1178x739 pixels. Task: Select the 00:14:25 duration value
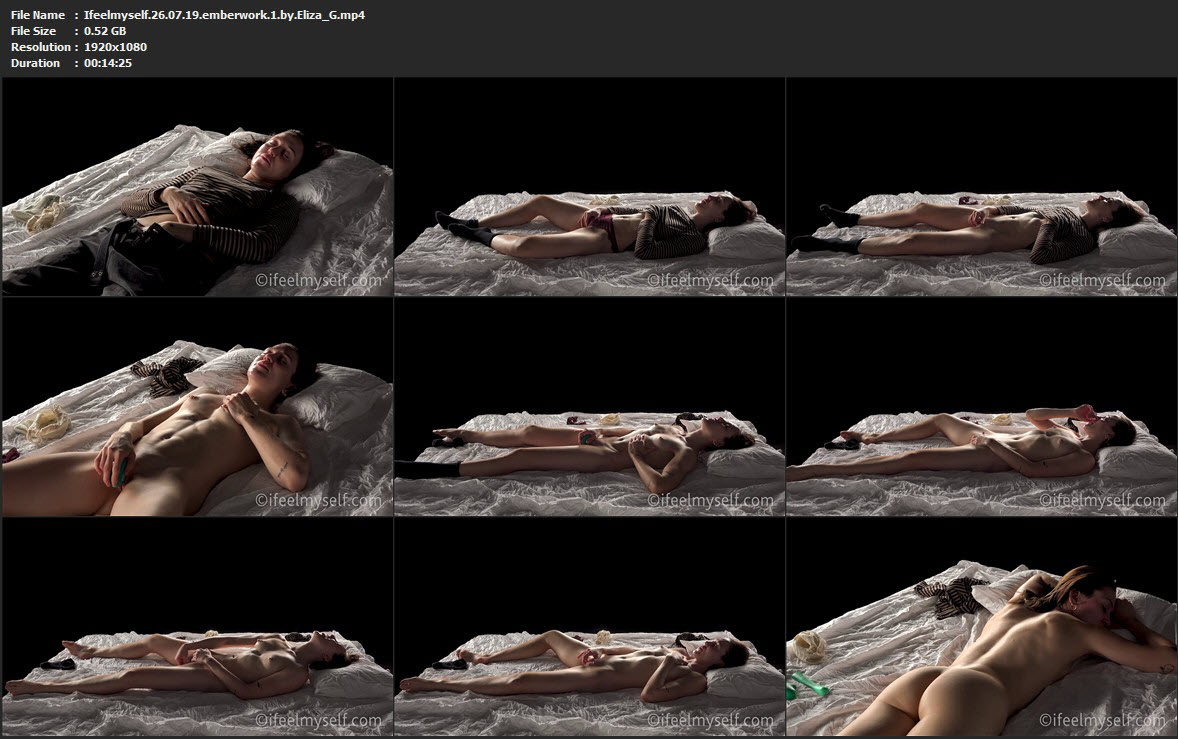(108, 63)
